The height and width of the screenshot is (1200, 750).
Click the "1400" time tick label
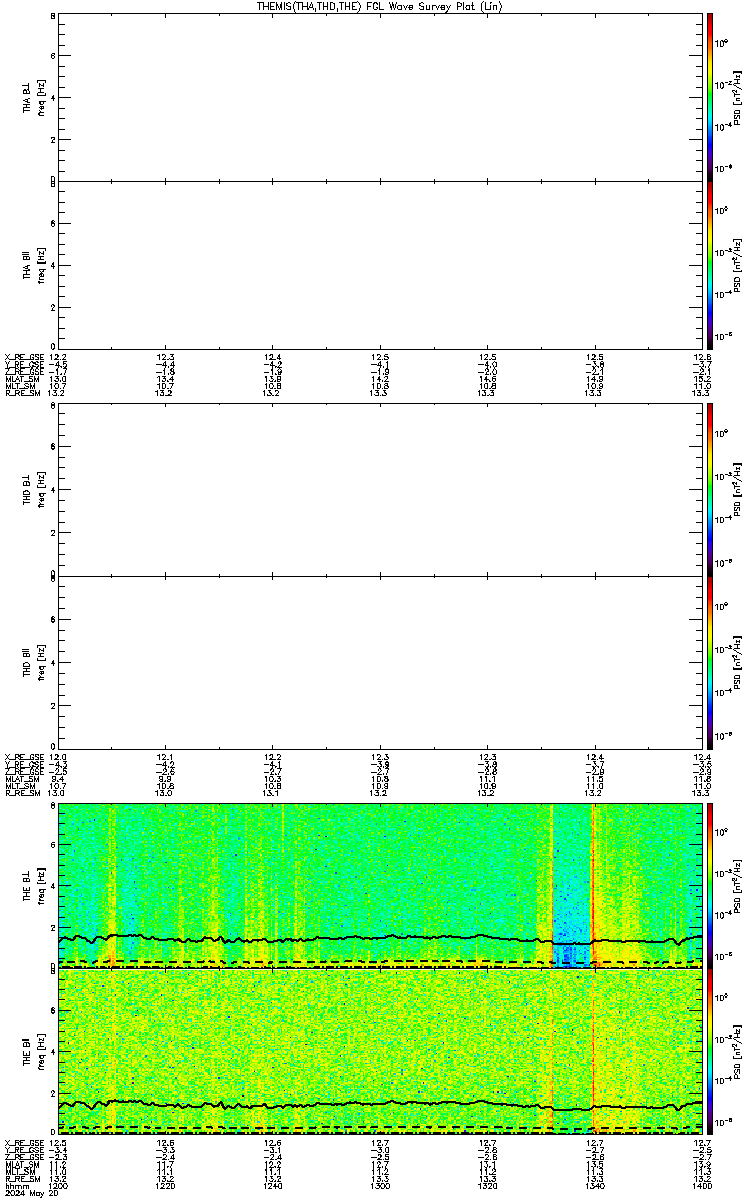click(x=701, y=1185)
